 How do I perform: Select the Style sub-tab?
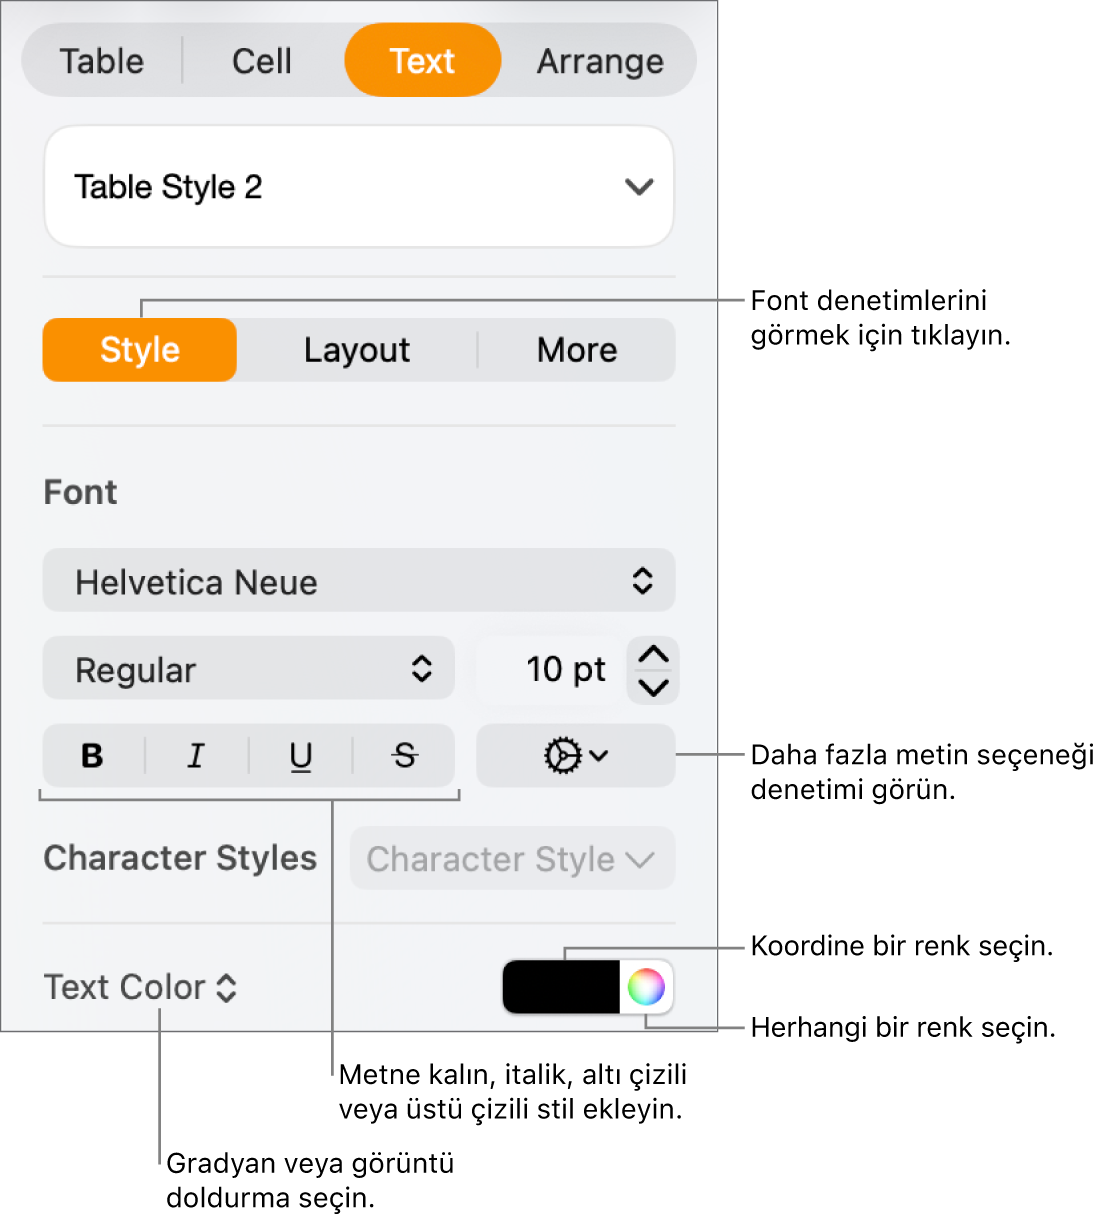(x=140, y=350)
